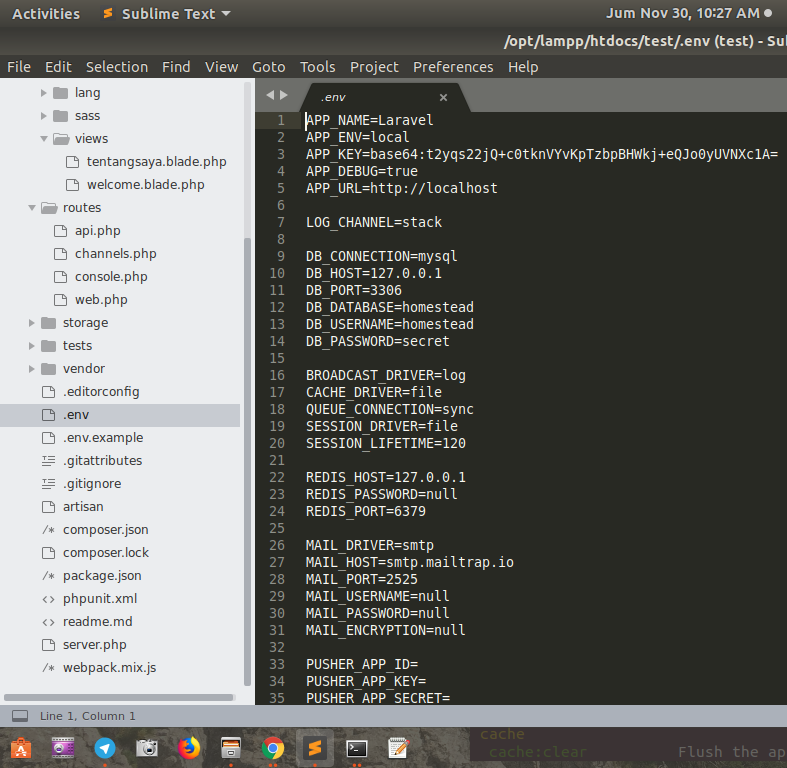The height and width of the screenshot is (768, 787).
Task: Open web.php in the sidebar
Action: (101, 300)
